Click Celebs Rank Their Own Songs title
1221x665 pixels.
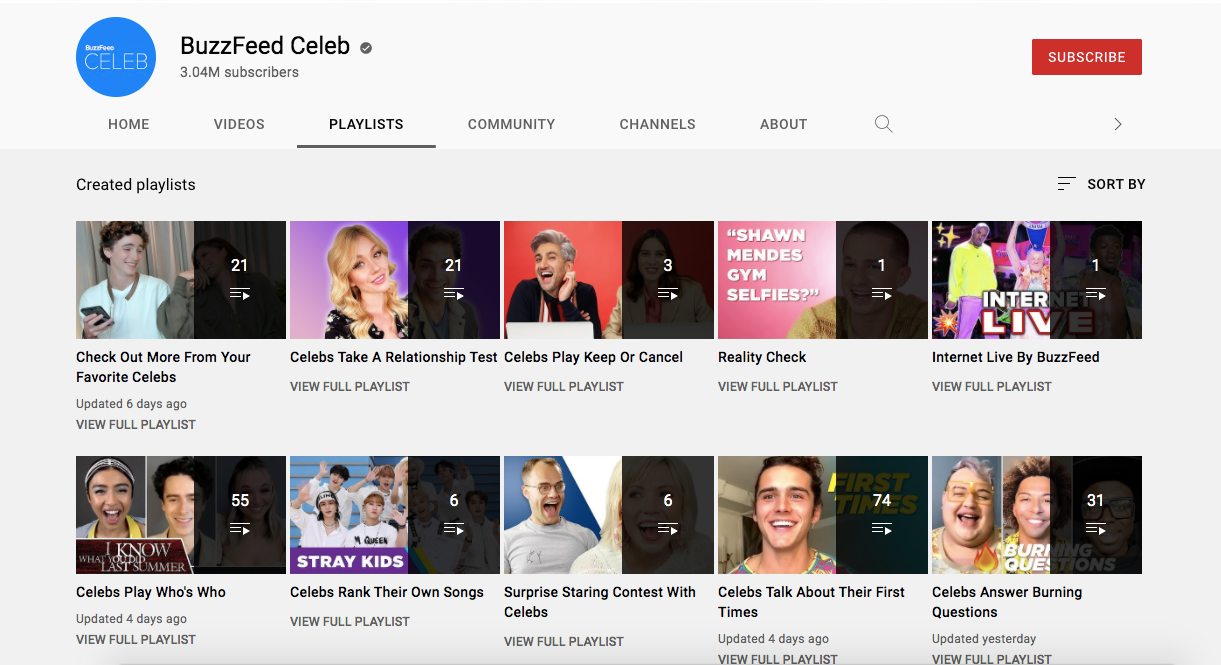387,592
